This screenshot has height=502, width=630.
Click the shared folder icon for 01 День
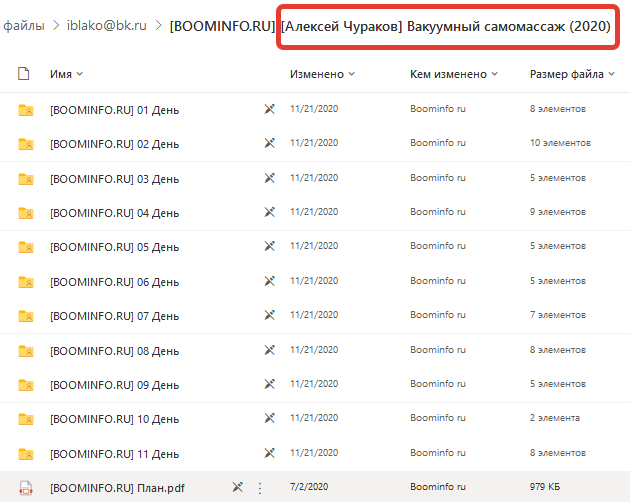pyautogui.click(x=26, y=110)
